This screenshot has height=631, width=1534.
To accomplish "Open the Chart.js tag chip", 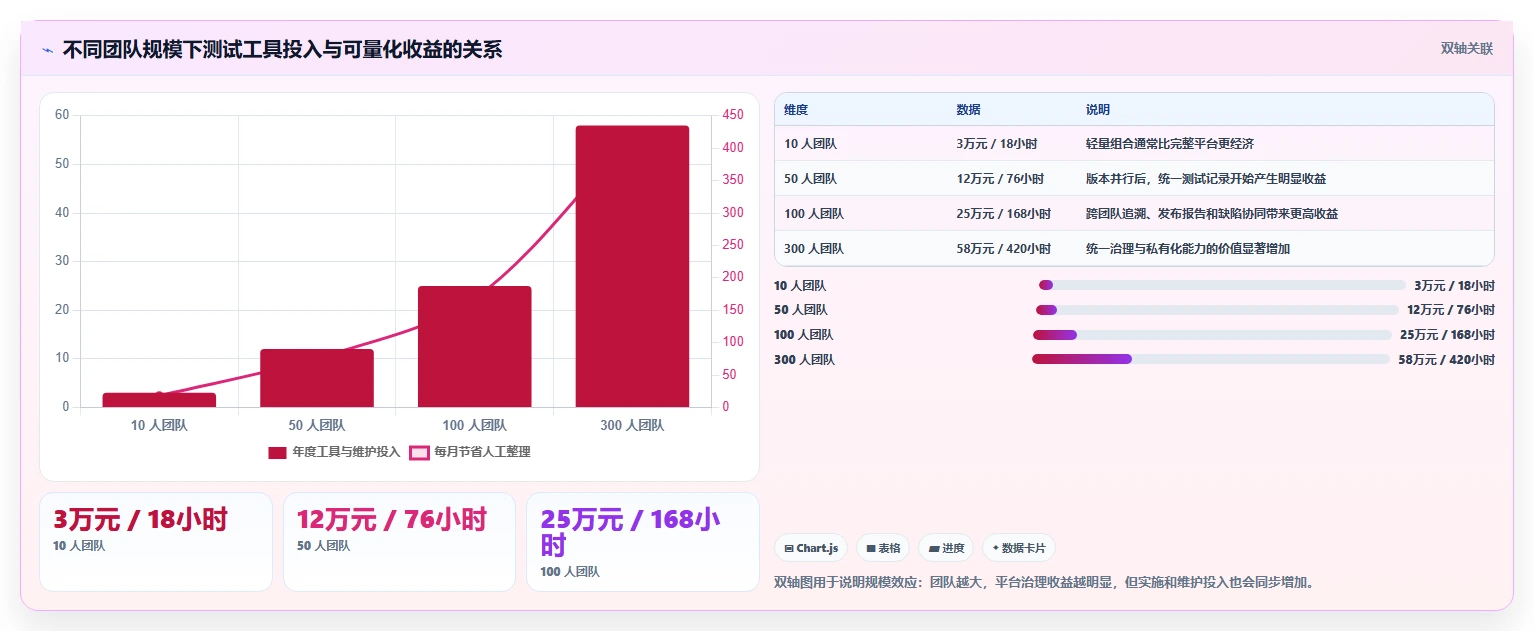I will [810, 548].
